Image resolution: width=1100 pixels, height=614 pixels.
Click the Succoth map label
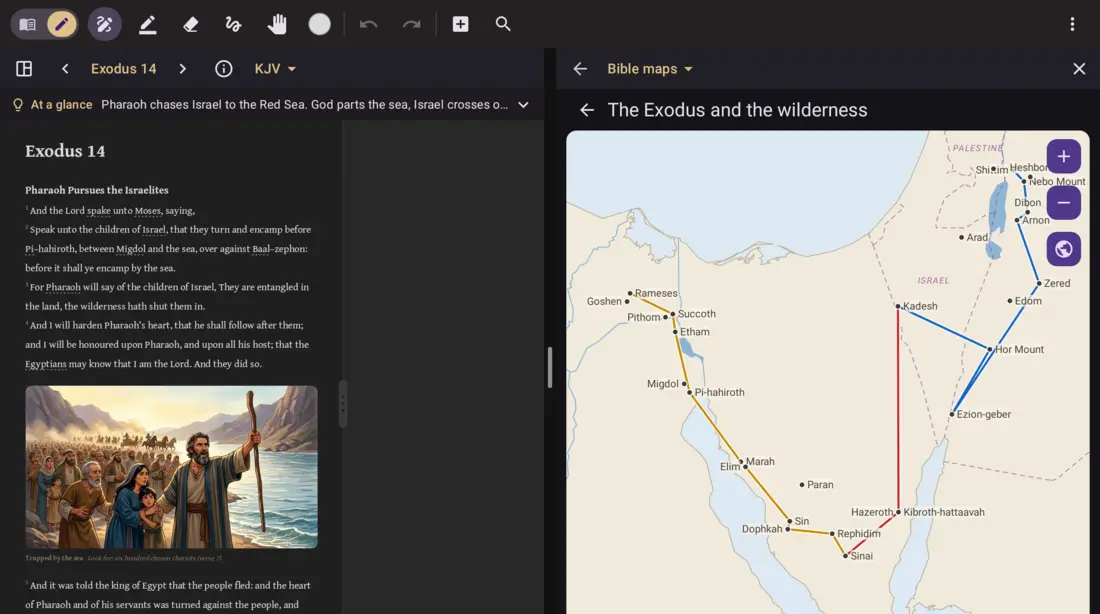(697, 314)
